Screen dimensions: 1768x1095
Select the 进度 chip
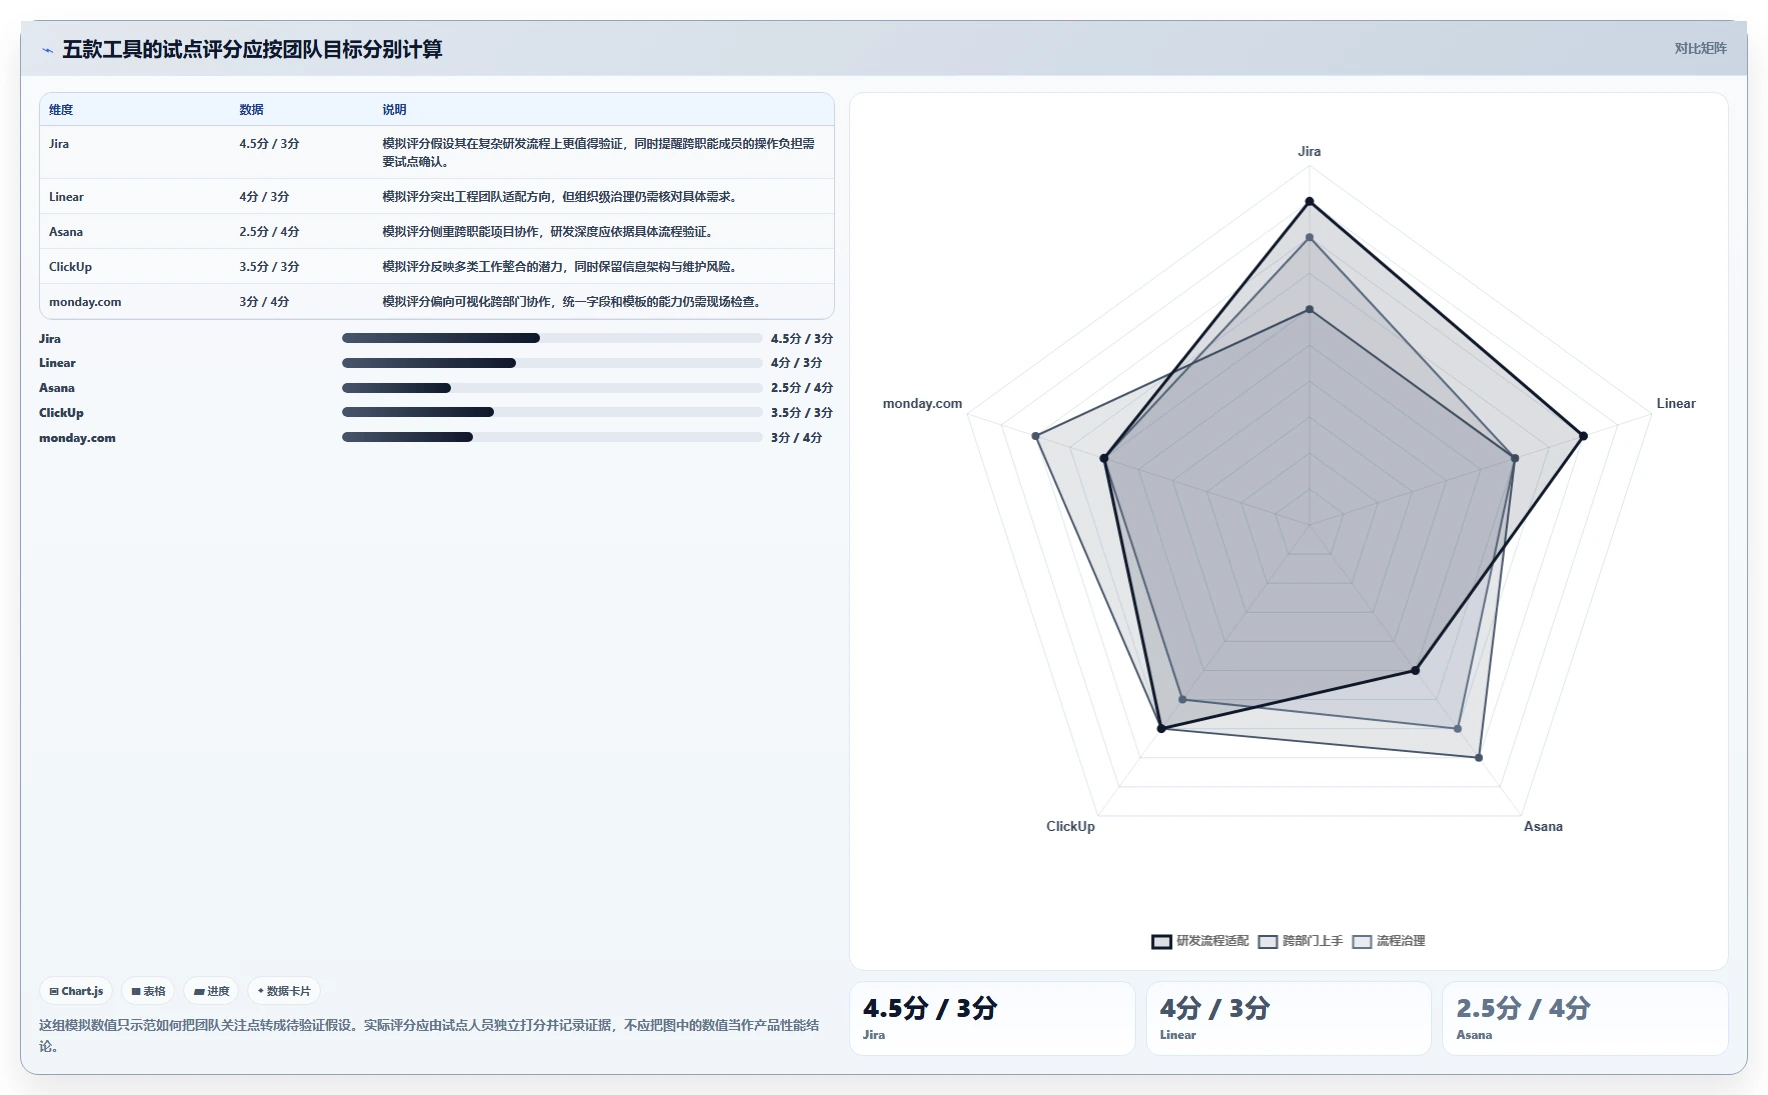(x=211, y=991)
